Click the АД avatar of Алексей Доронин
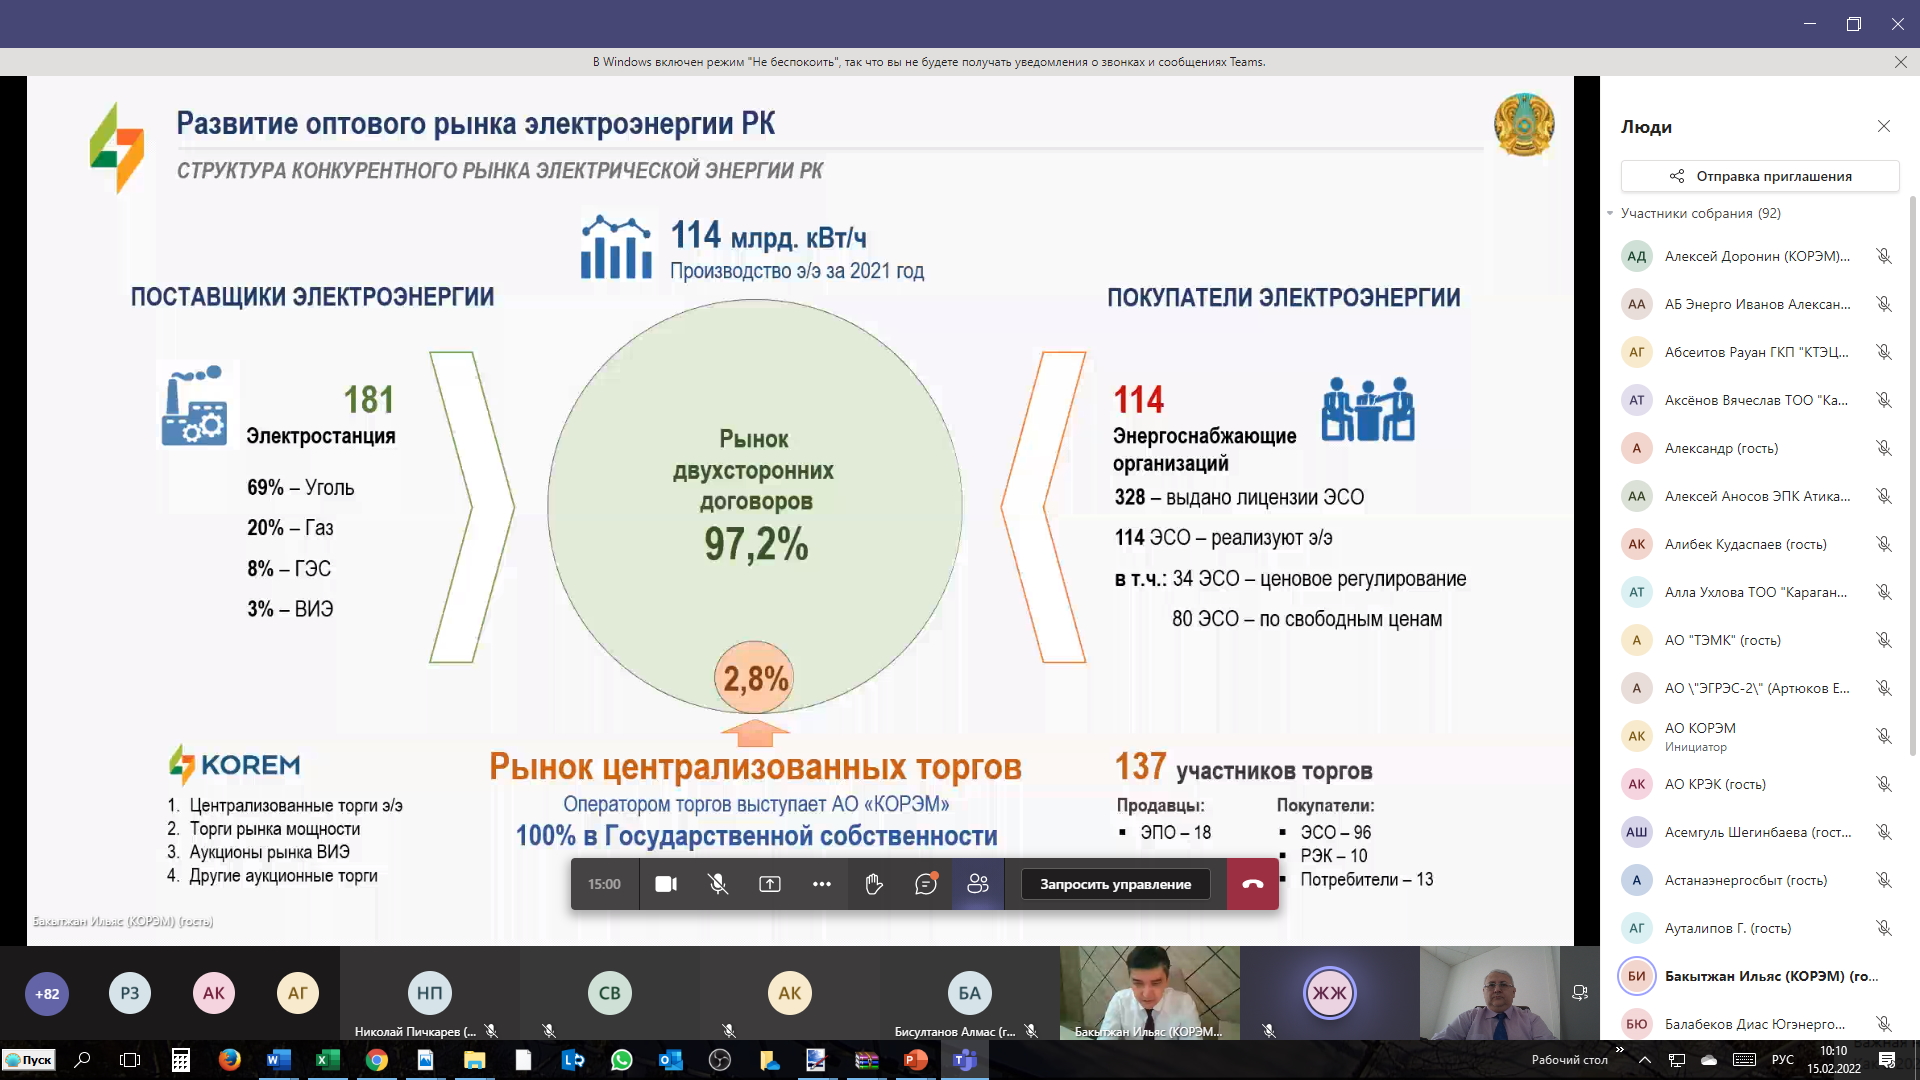Image resolution: width=1920 pixels, height=1080 pixels. (1637, 256)
